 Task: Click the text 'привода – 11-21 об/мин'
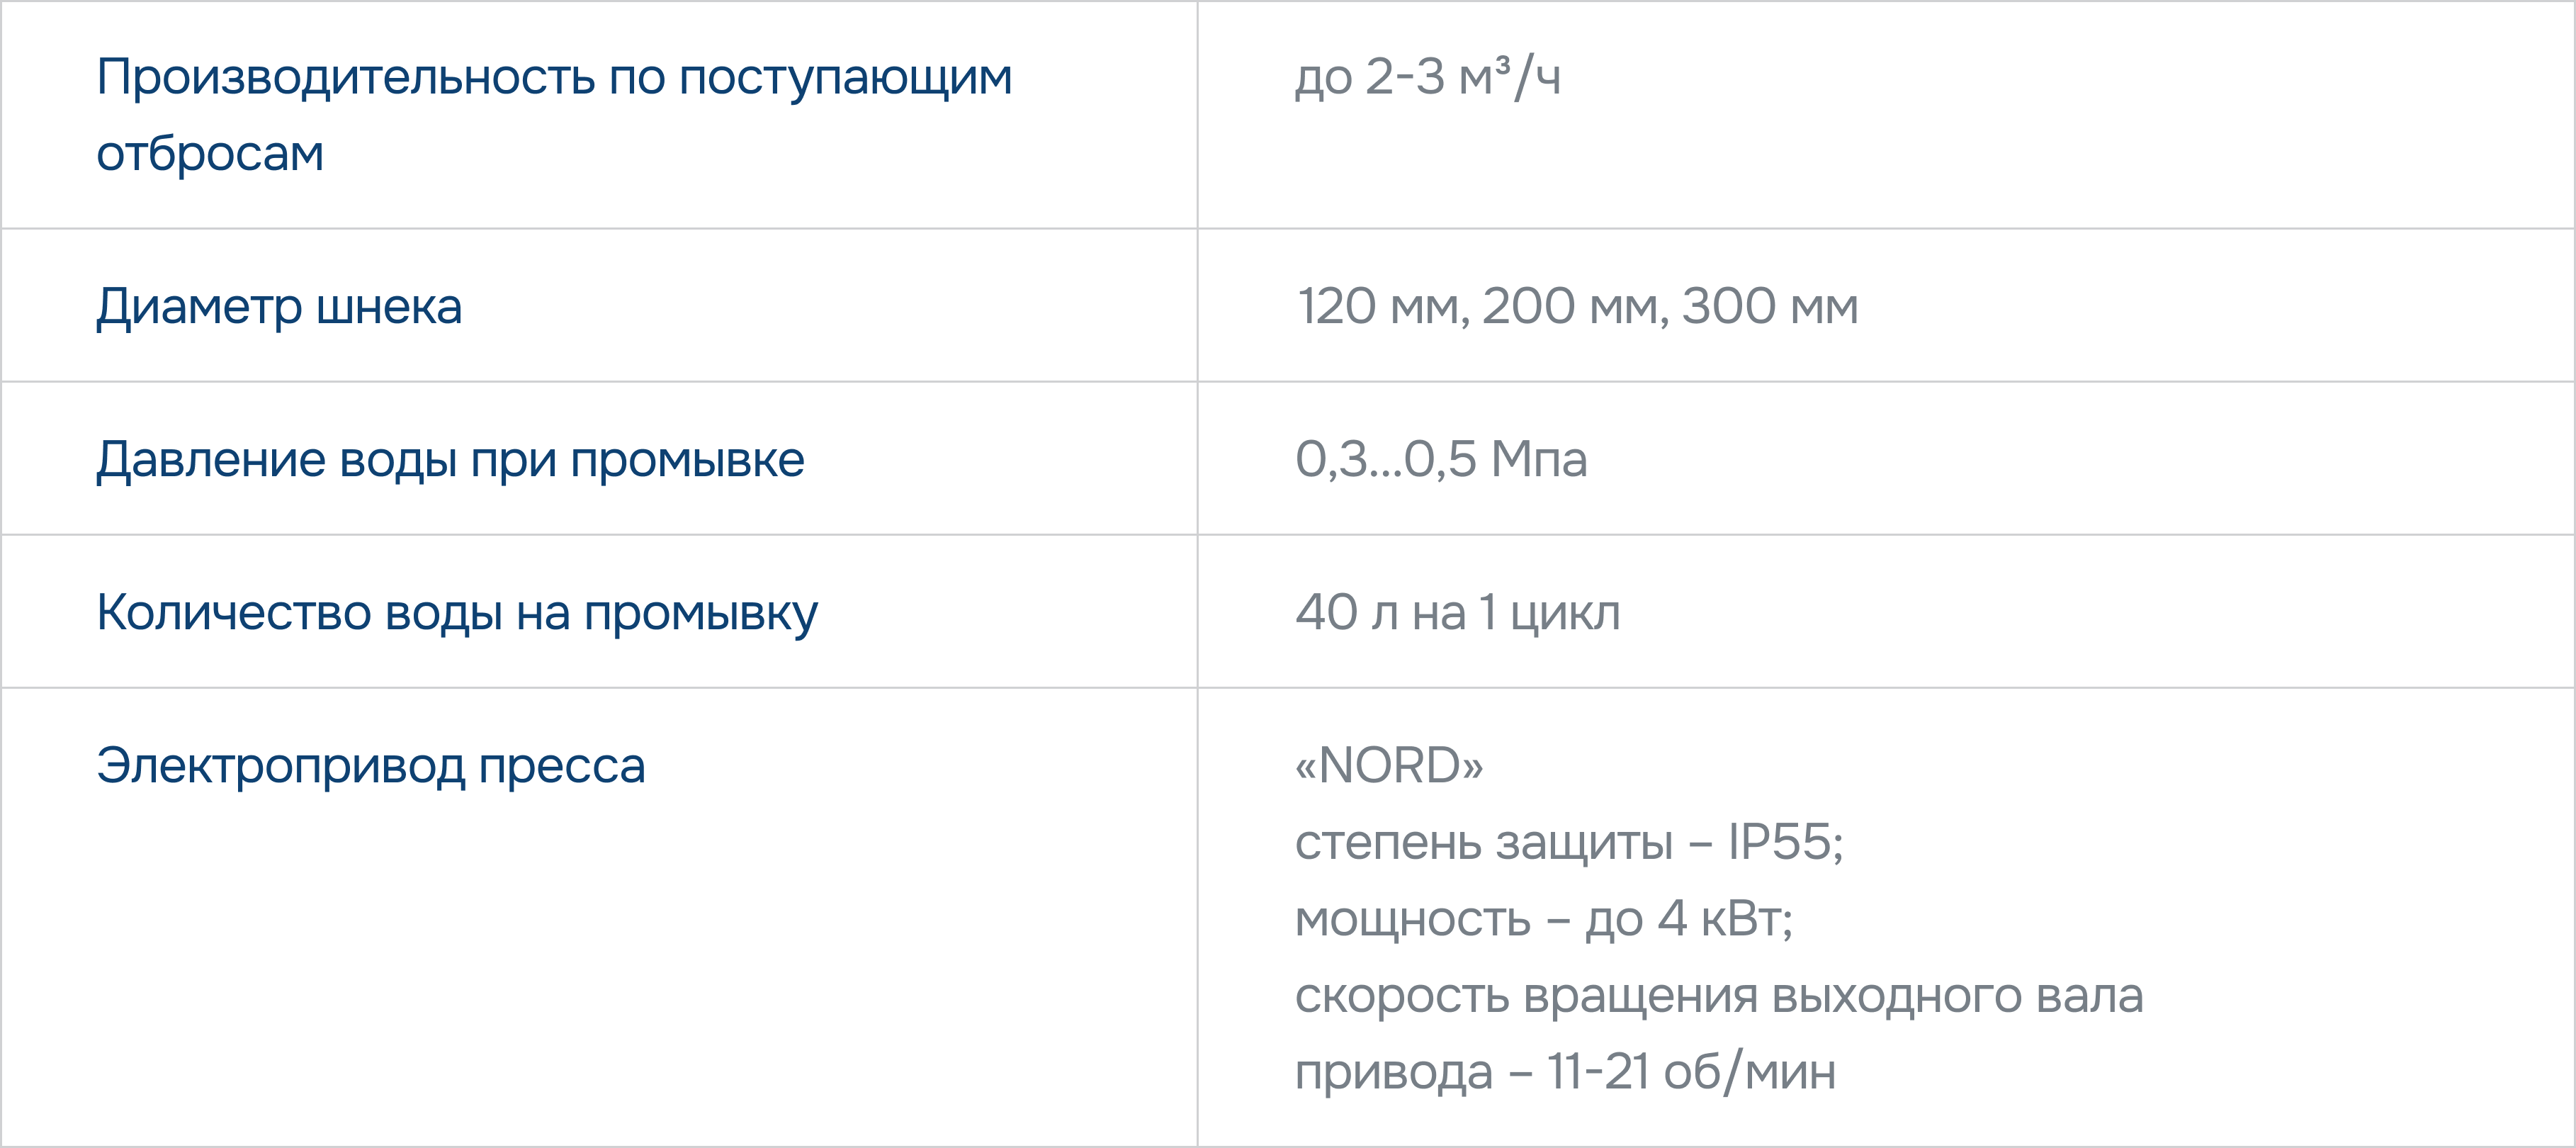coord(1565,1071)
